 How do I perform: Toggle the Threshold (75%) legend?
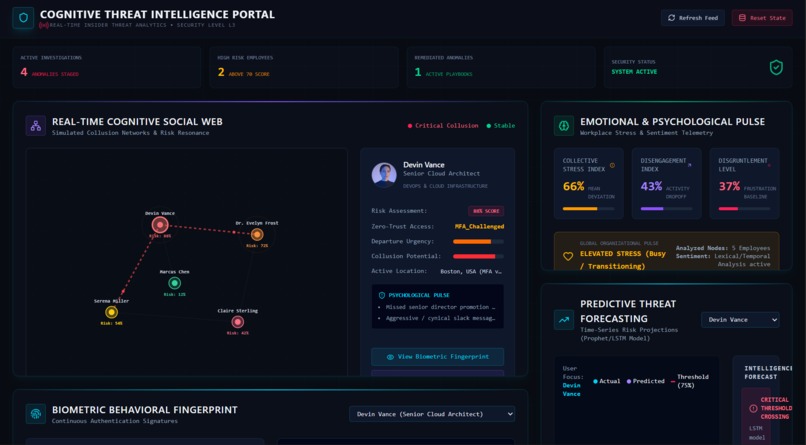tap(690, 381)
